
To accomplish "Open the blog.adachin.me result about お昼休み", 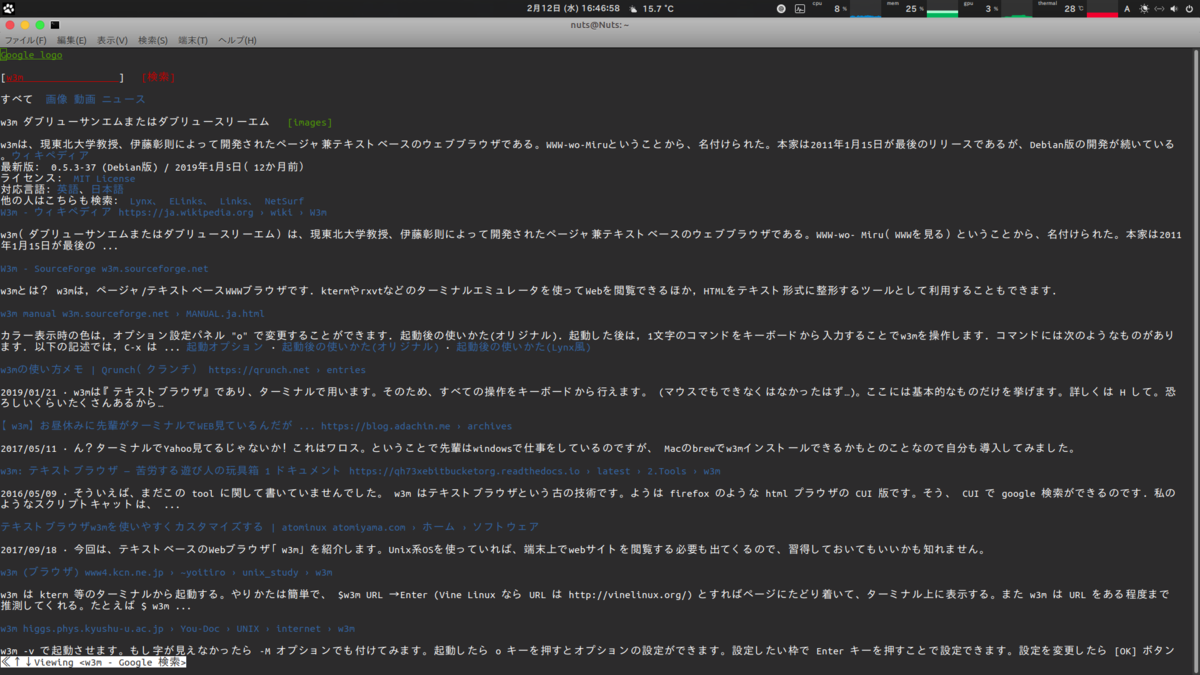I will coord(255,426).
